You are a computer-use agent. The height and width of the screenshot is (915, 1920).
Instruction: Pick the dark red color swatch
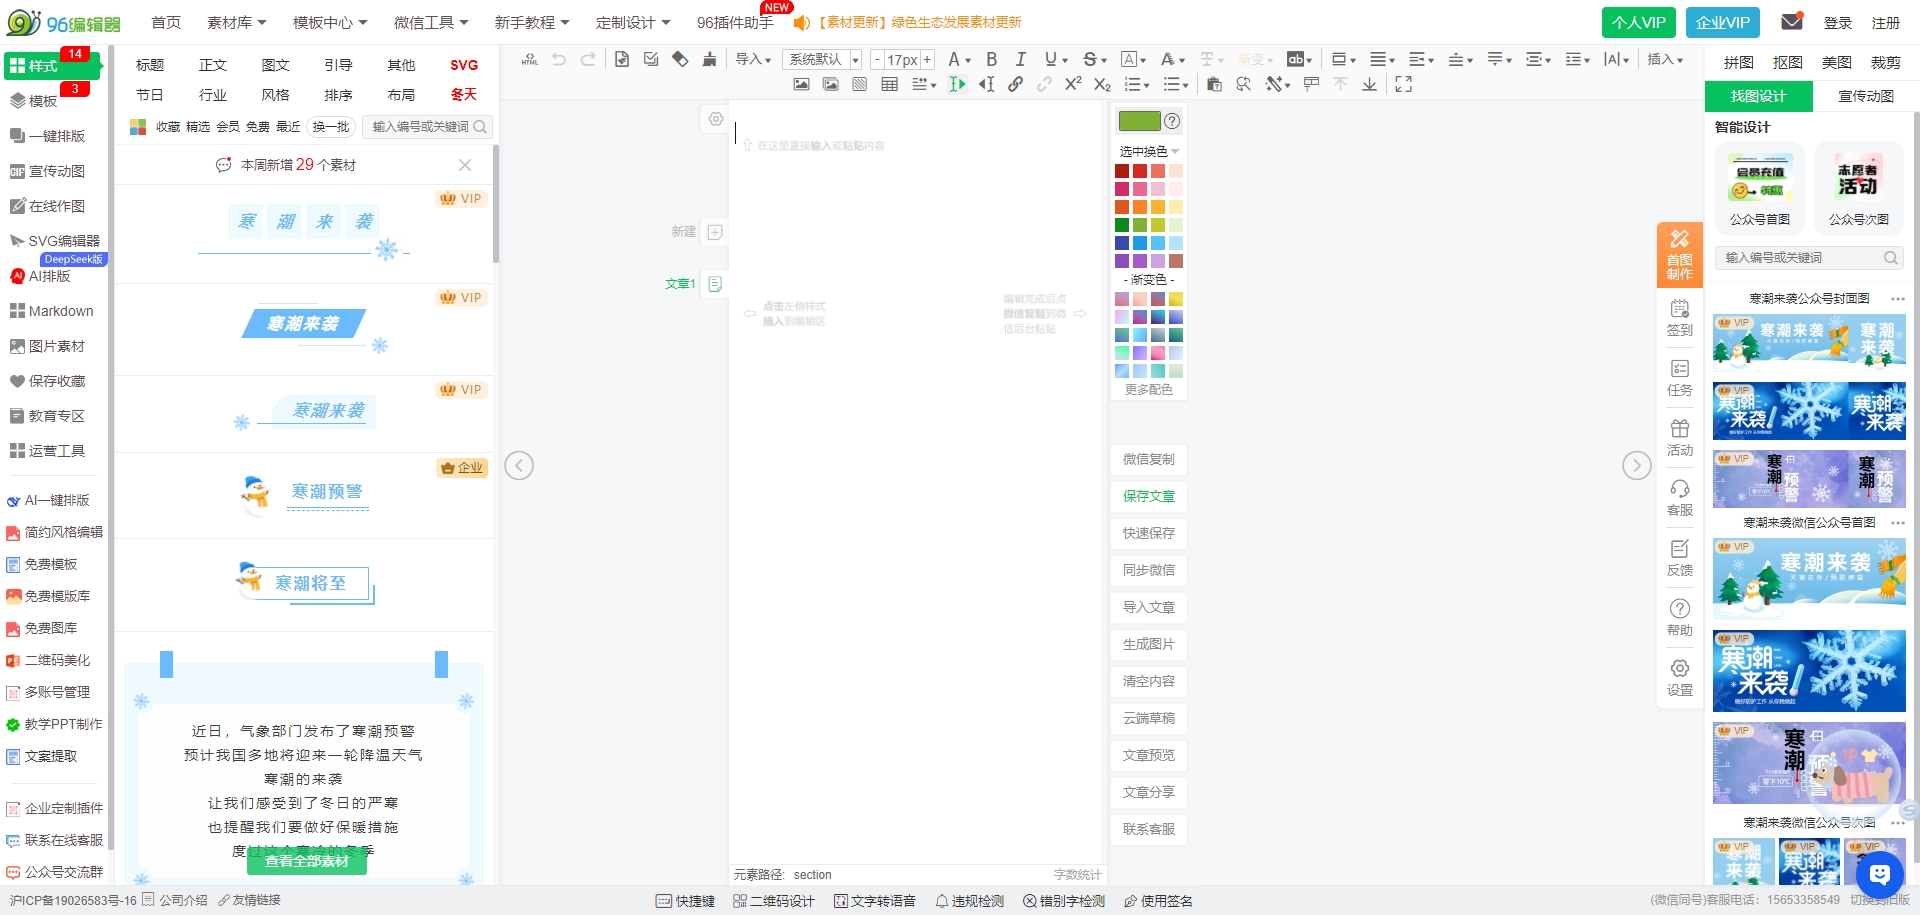click(1122, 171)
